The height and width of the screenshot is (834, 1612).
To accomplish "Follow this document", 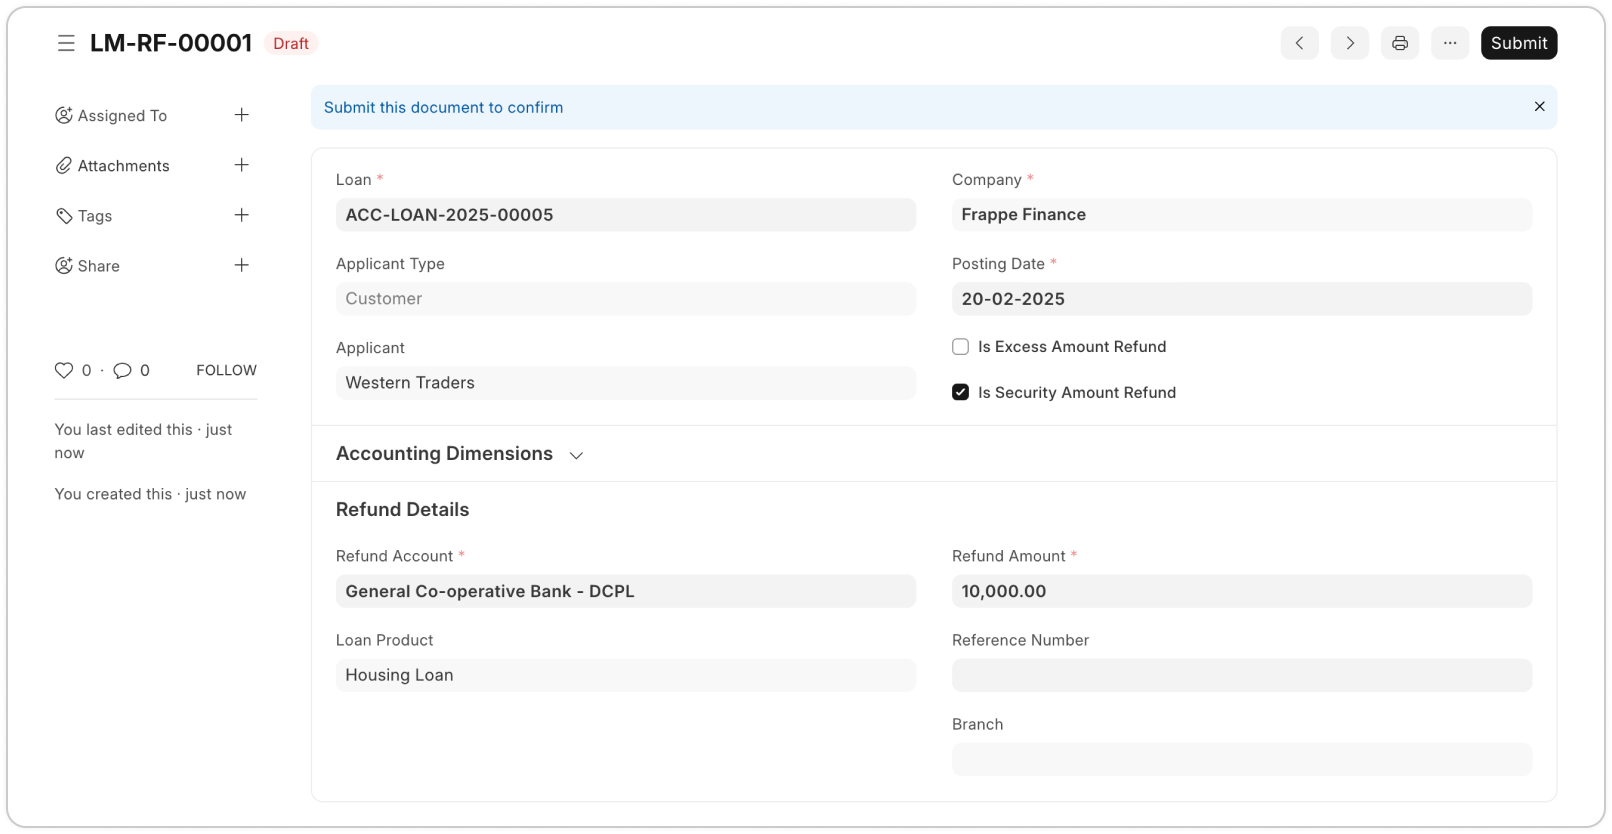I will point(226,370).
